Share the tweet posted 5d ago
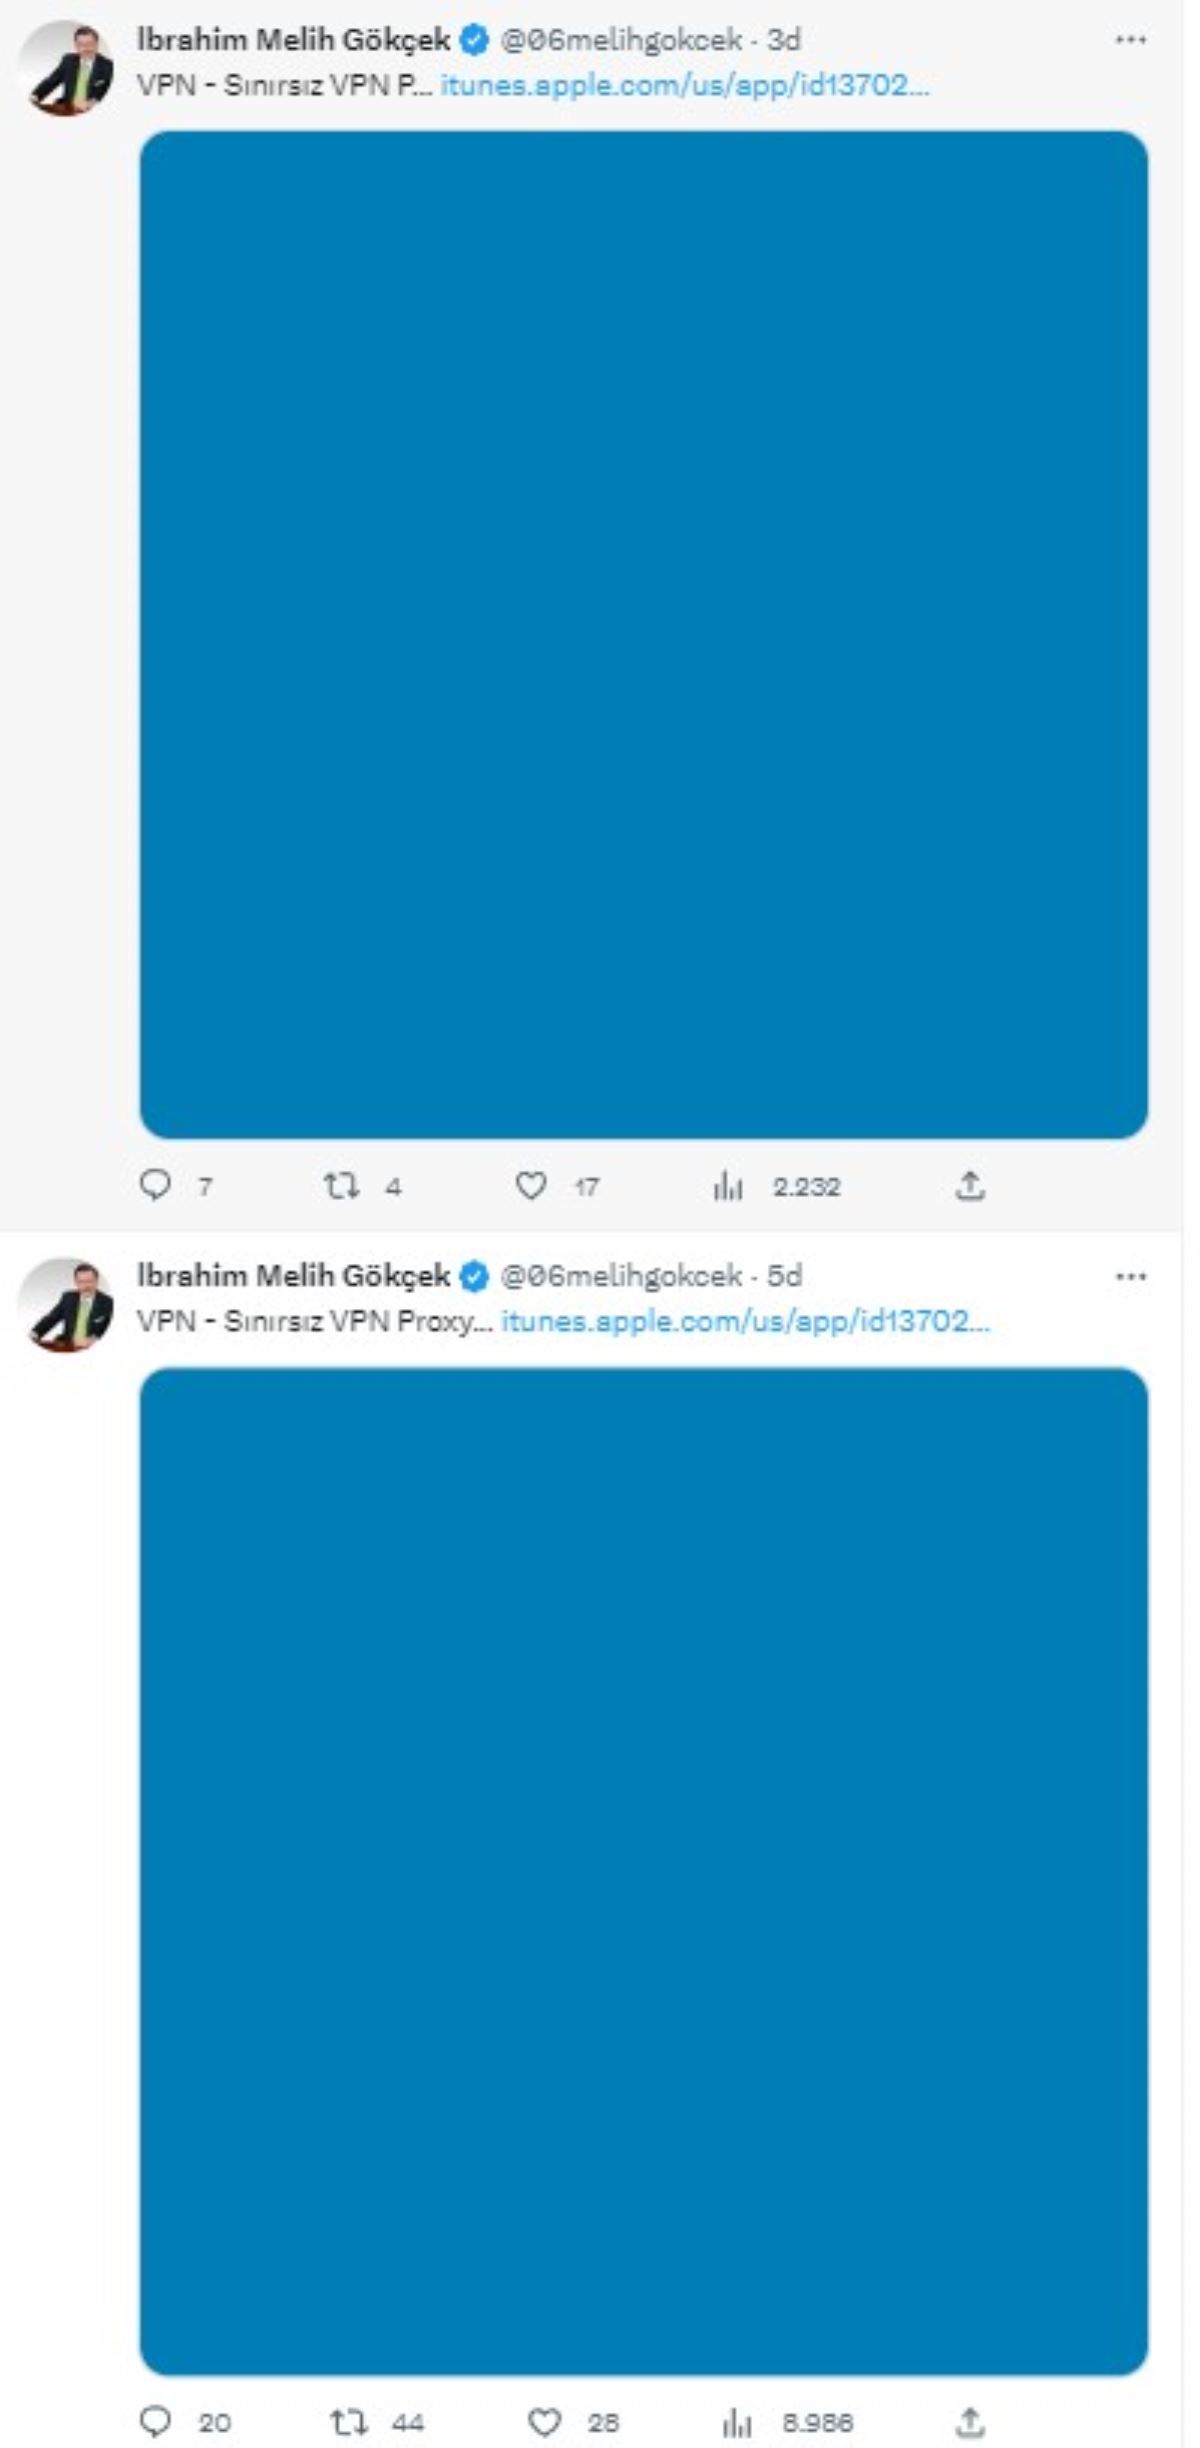 point(970,2422)
